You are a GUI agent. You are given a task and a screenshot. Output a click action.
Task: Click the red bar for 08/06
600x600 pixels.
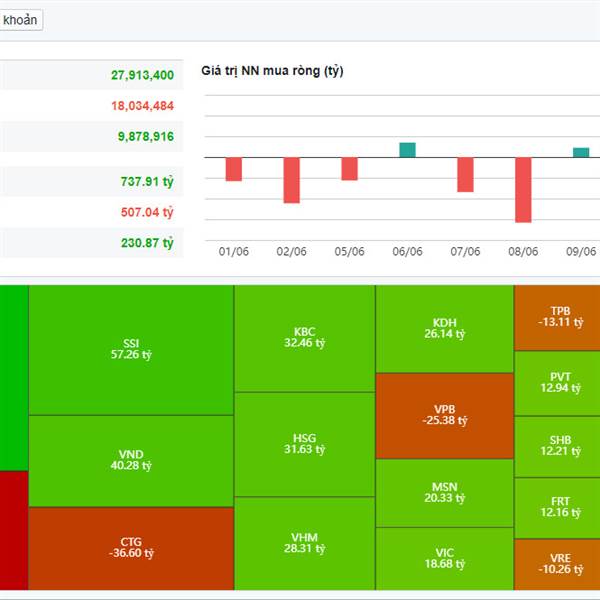click(523, 190)
